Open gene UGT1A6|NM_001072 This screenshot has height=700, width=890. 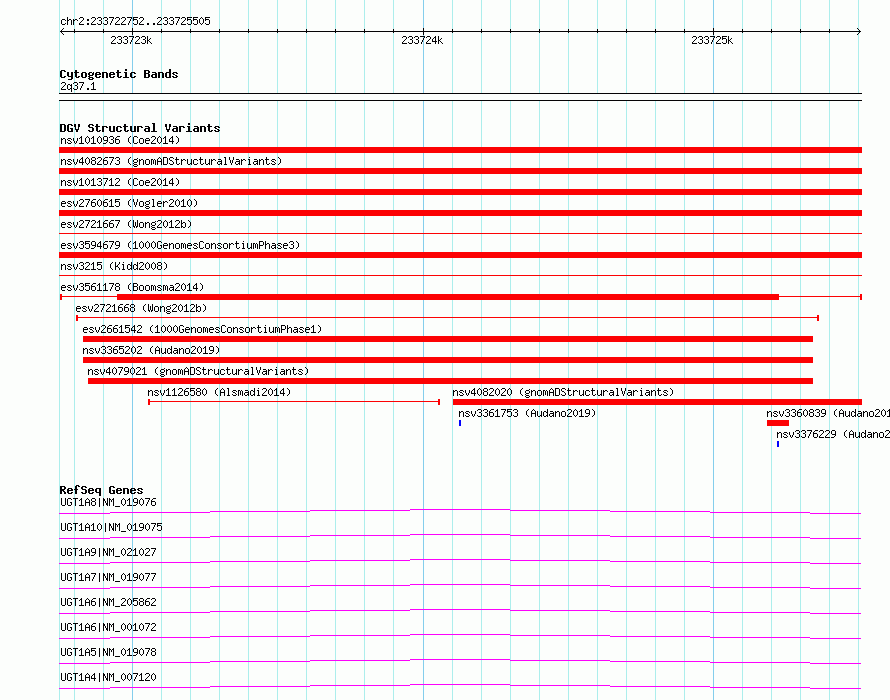(x=108, y=627)
